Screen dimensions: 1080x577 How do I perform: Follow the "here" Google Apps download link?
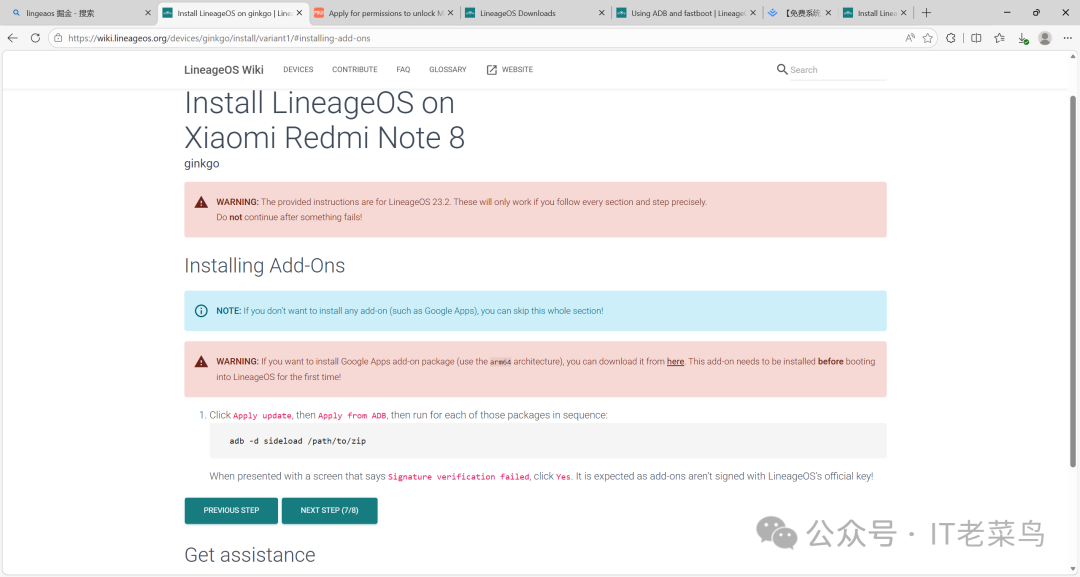click(x=675, y=362)
